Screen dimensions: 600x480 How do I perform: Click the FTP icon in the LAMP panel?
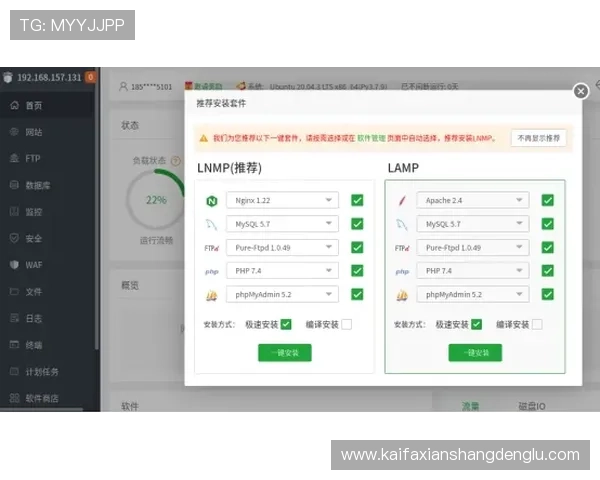[x=402, y=248]
